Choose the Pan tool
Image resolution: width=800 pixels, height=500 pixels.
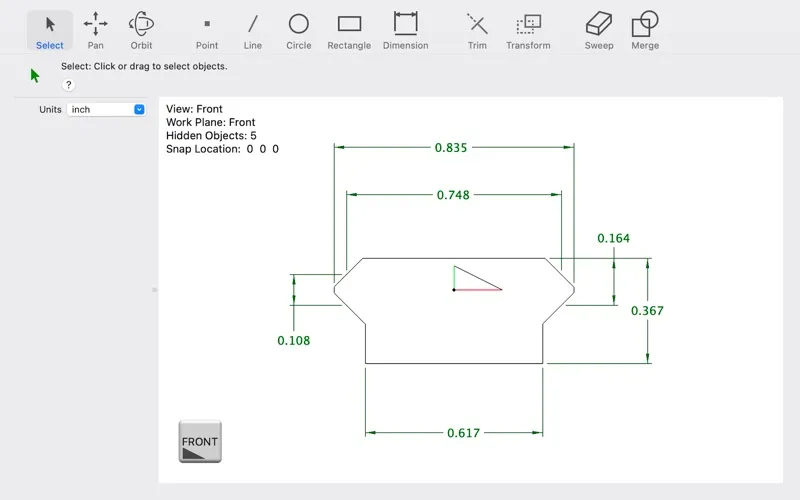pos(95,31)
